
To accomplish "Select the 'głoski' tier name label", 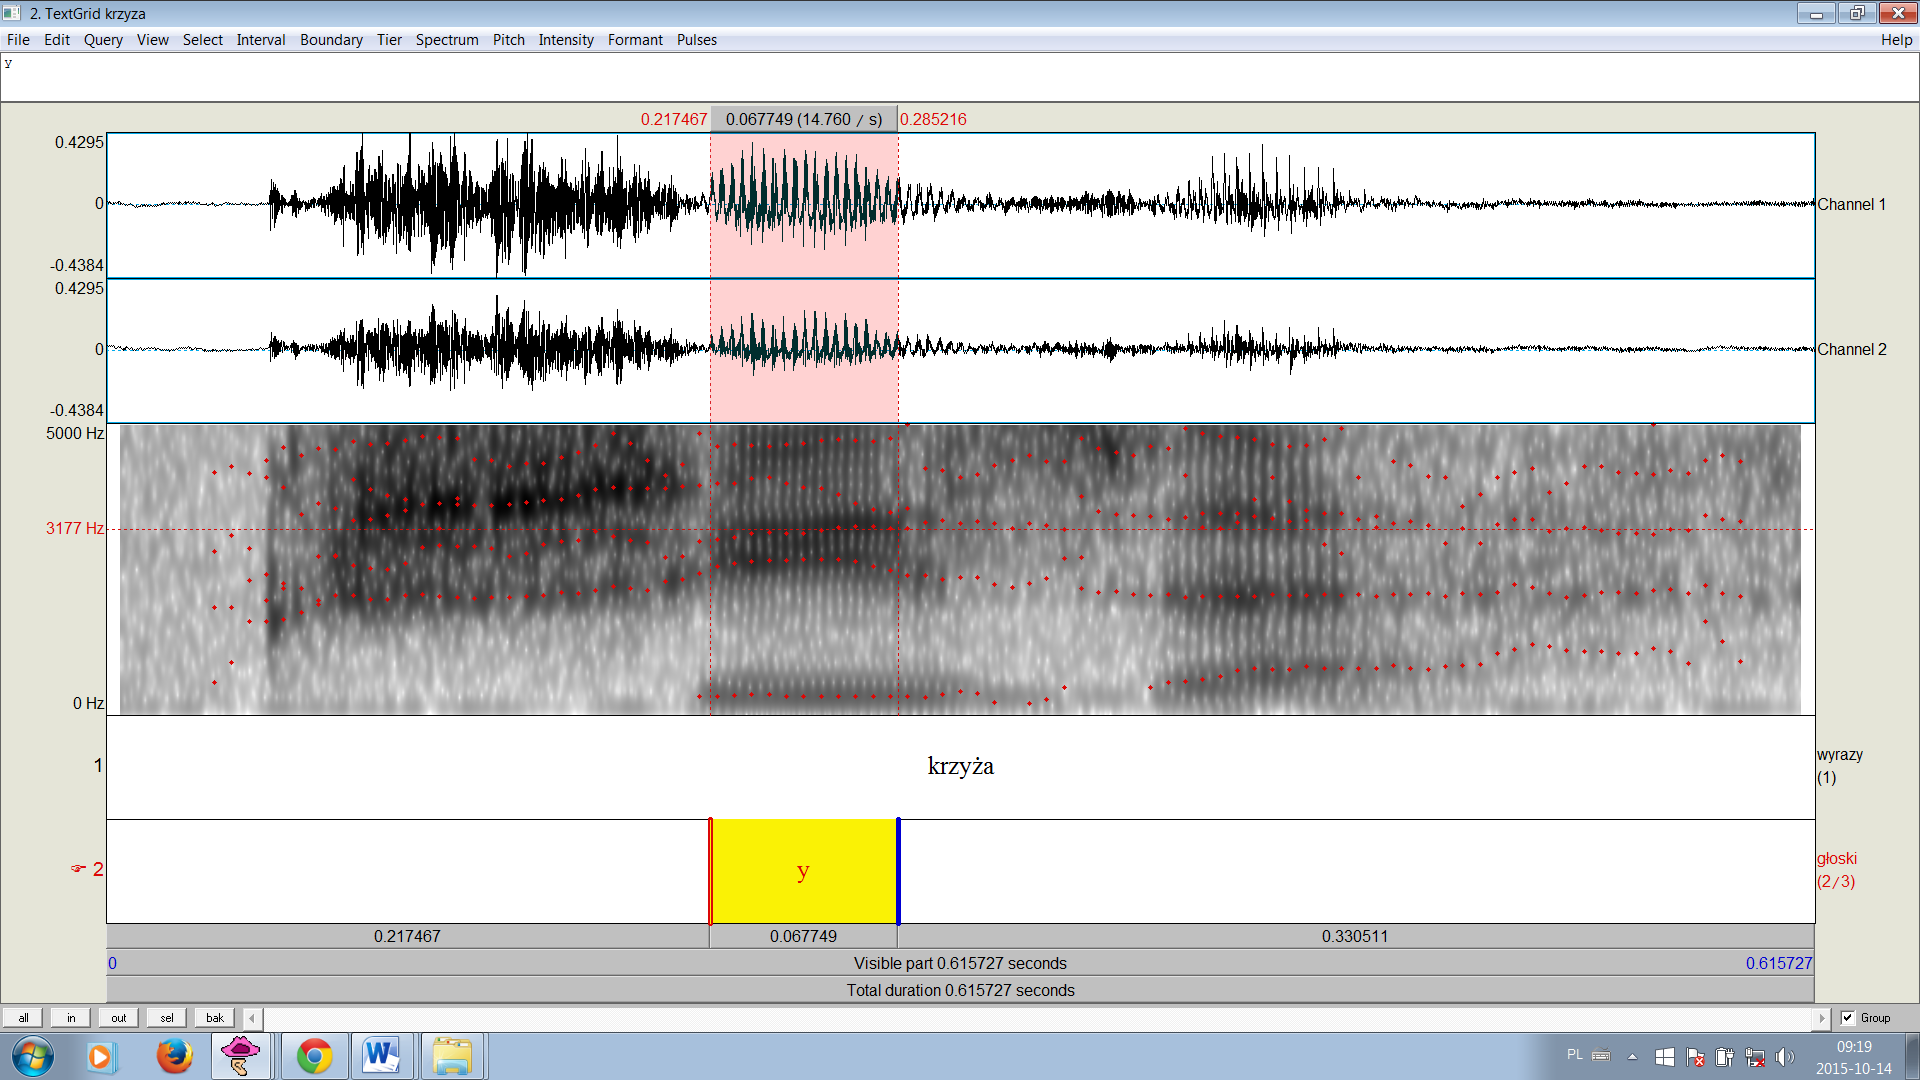I will pos(1837,859).
